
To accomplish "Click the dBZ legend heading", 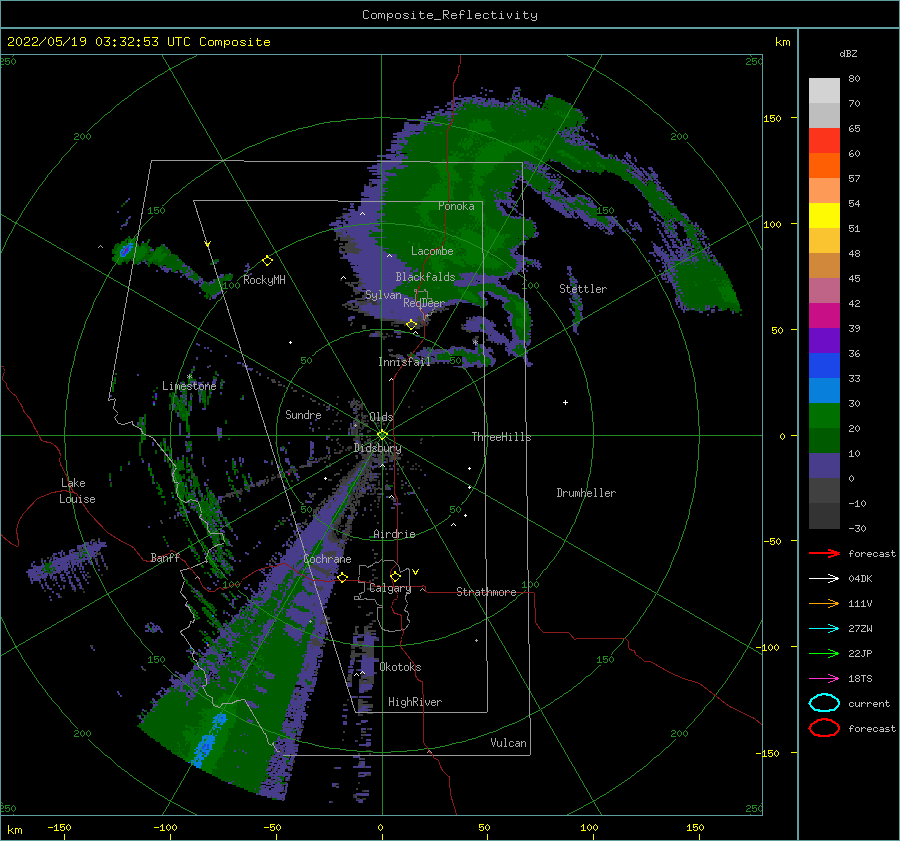I will [x=848, y=53].
